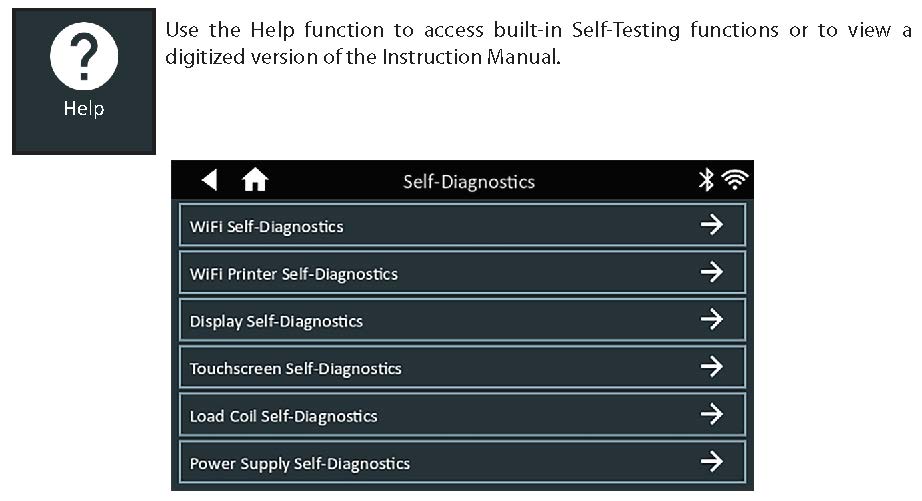The width and height of the screenshot is (922, 501).
Task: Click the Help question mark icon
Action: [x=83, y=60]
